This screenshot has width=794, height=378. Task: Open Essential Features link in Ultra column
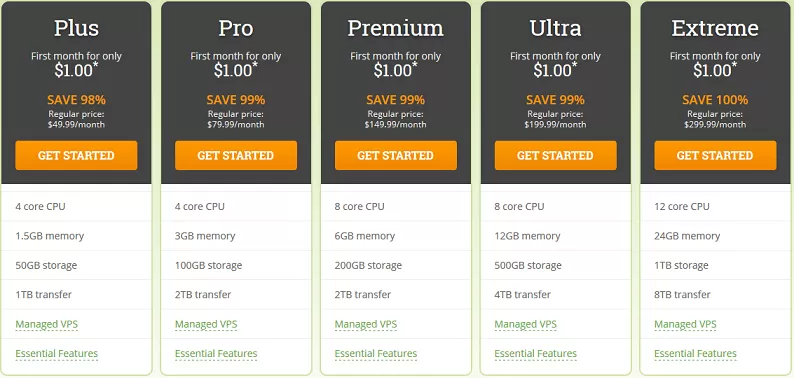click(x=536, y=354)
